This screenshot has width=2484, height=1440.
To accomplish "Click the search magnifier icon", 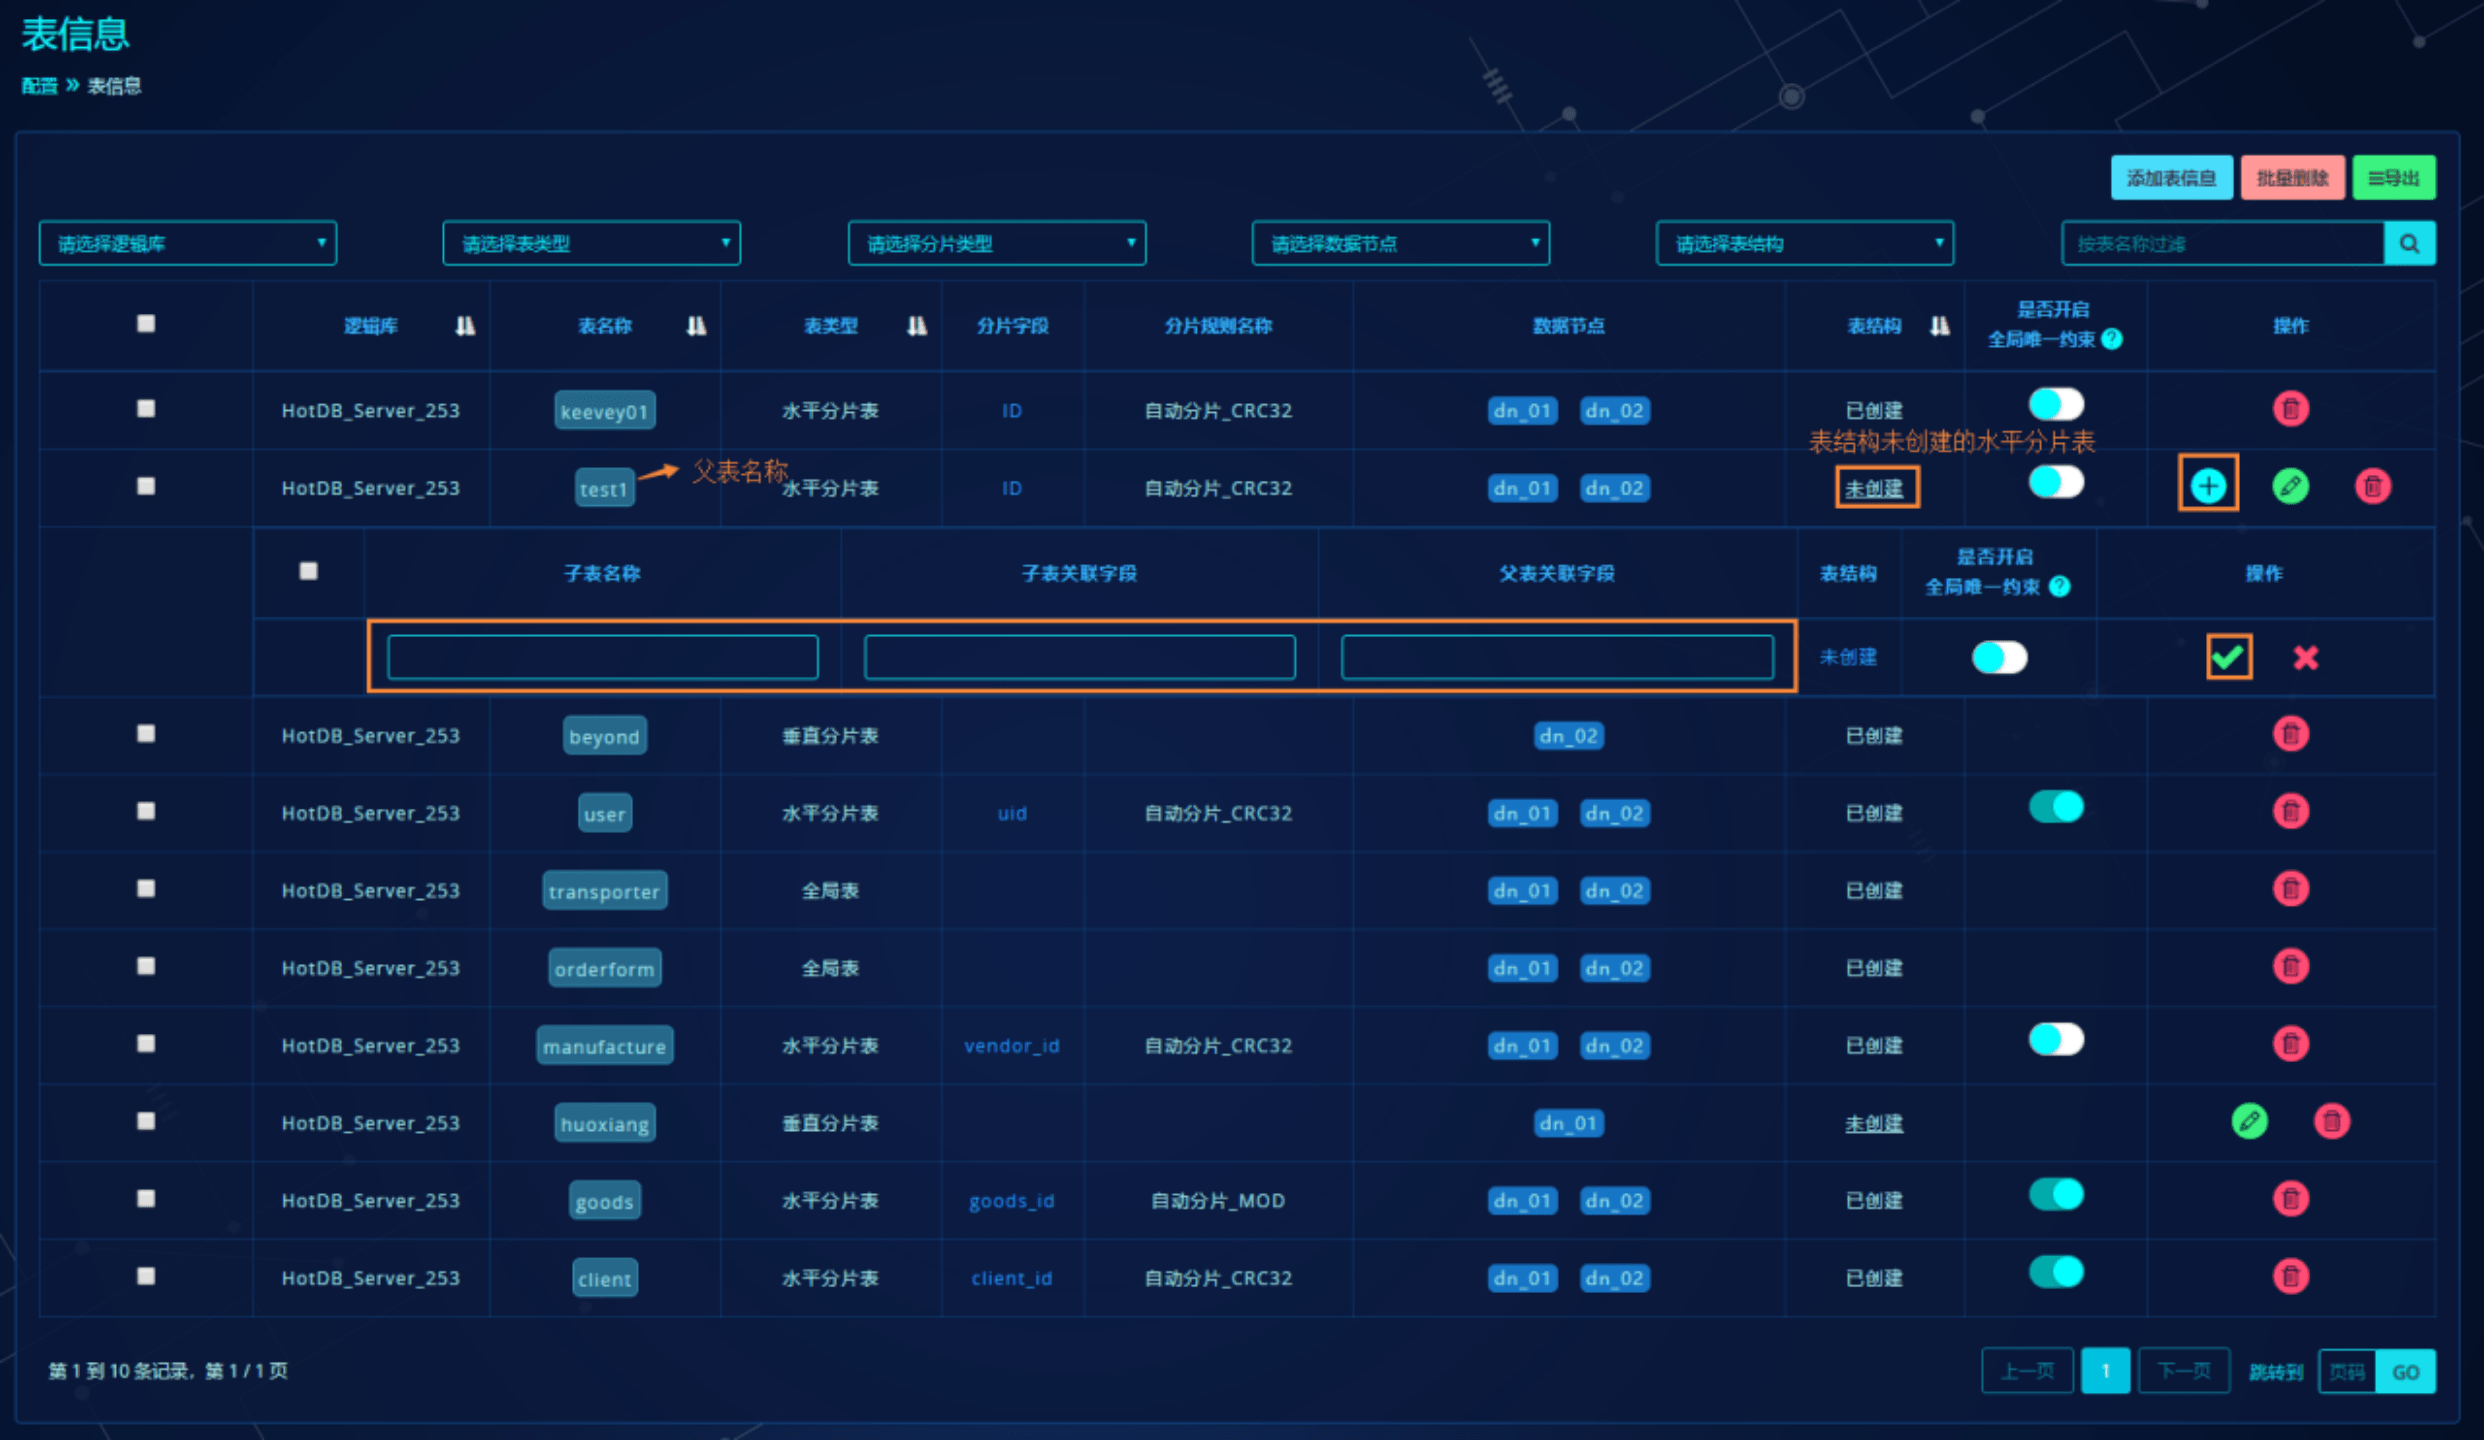I will pyautogui.click(x=2409, y=243).
